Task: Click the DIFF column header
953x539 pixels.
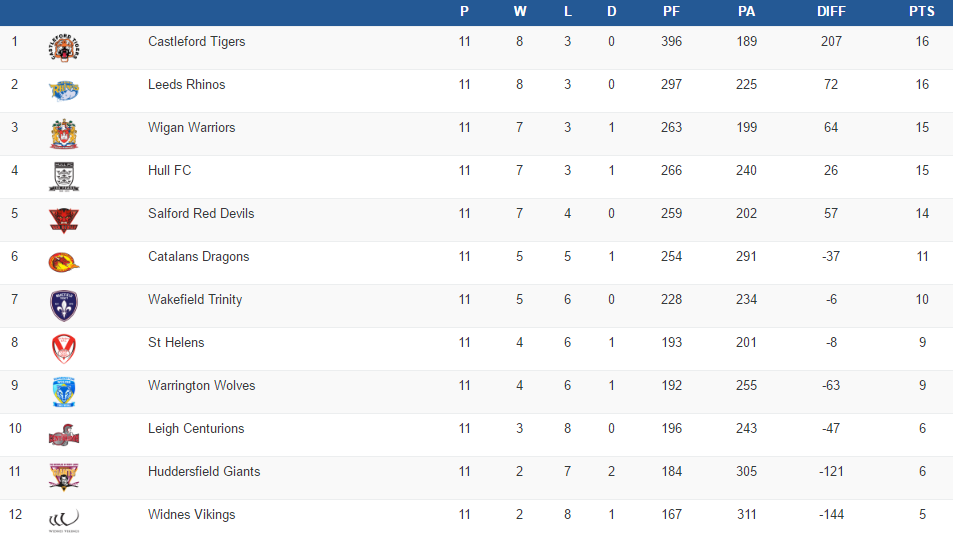Action: [x=831, y=12]
